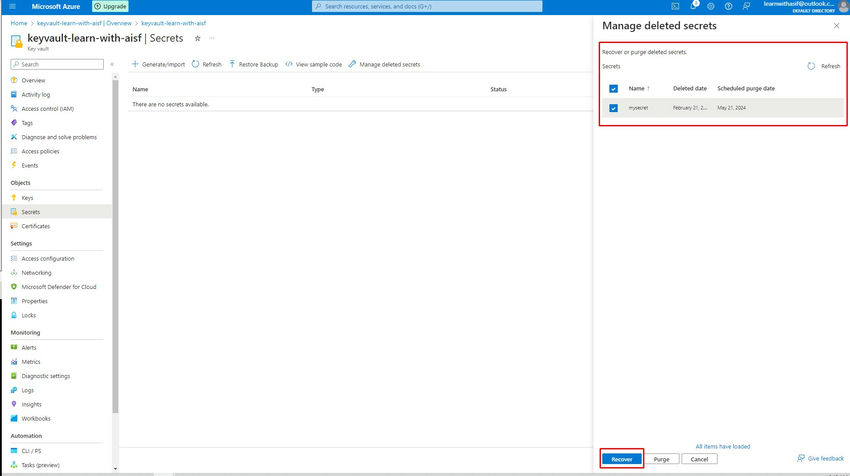Click the Recover button
Screen dimensions: 850x476
pos(622,459)
